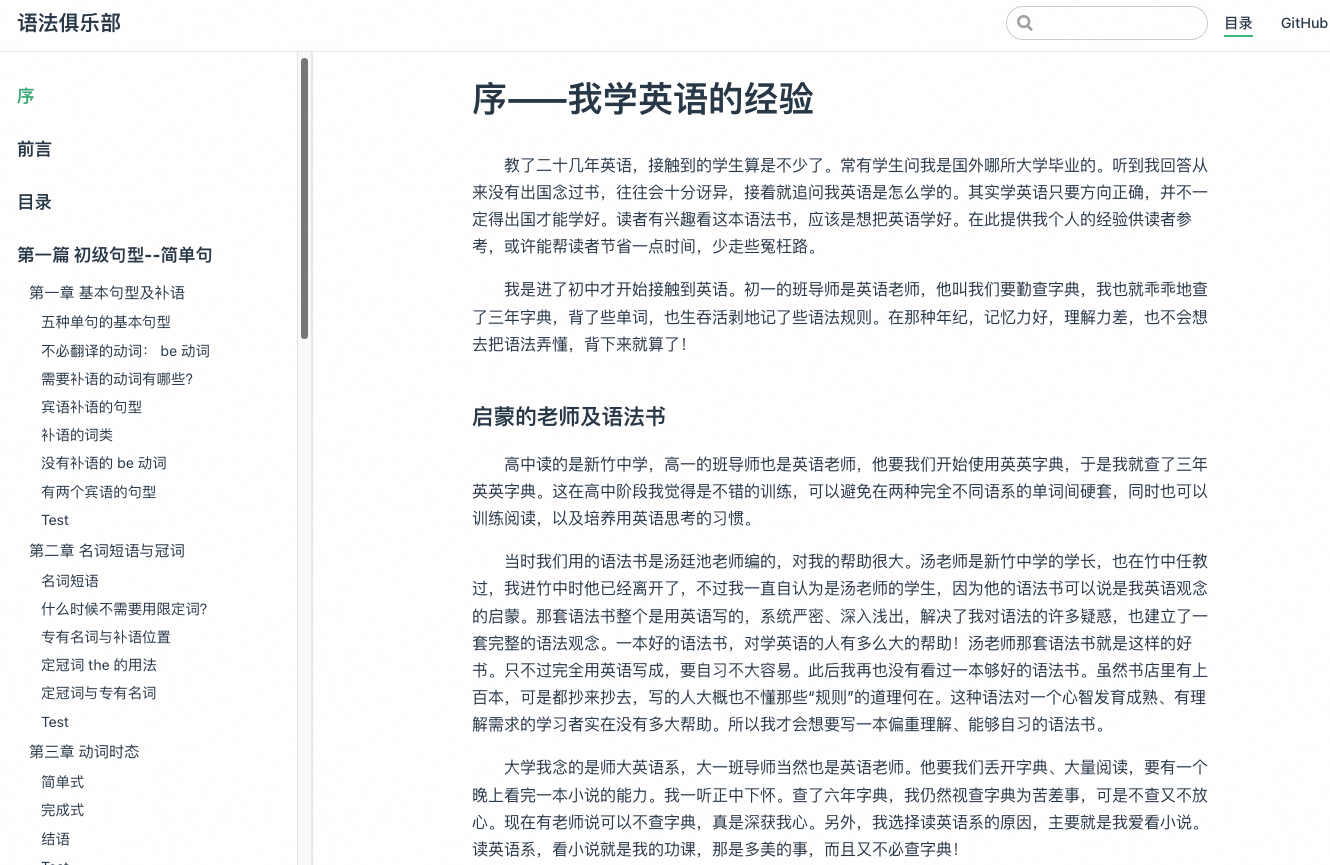The image size is (1330, 865).
Task: Open 第三章 动词时态 chapter
Action: coord(84,752)
